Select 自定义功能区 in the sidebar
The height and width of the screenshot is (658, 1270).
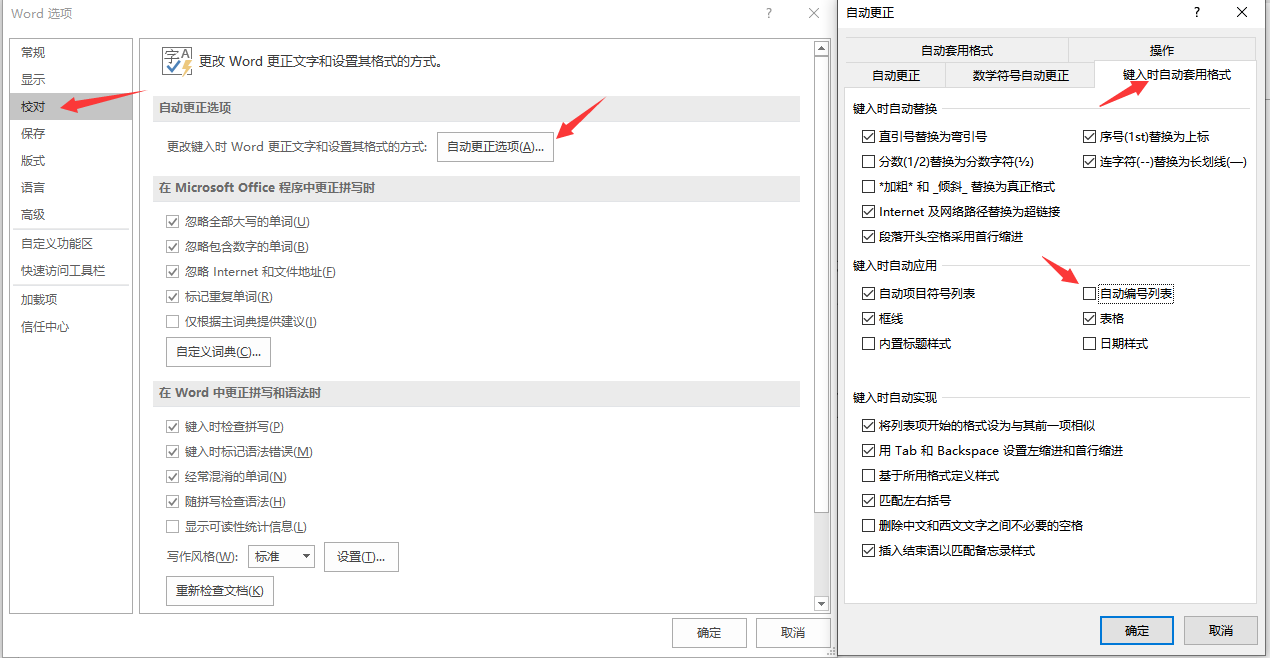pos(70,243)
